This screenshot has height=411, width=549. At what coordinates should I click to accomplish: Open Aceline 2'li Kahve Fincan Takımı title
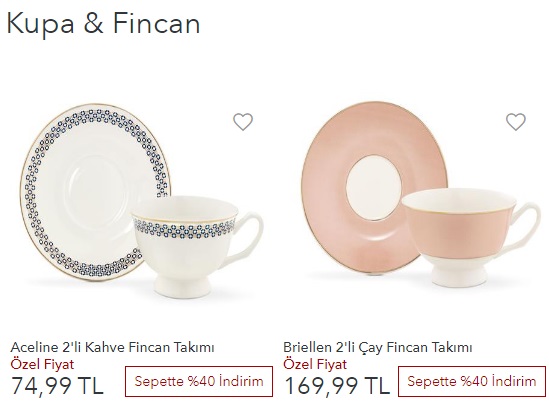tap(112, 347)
